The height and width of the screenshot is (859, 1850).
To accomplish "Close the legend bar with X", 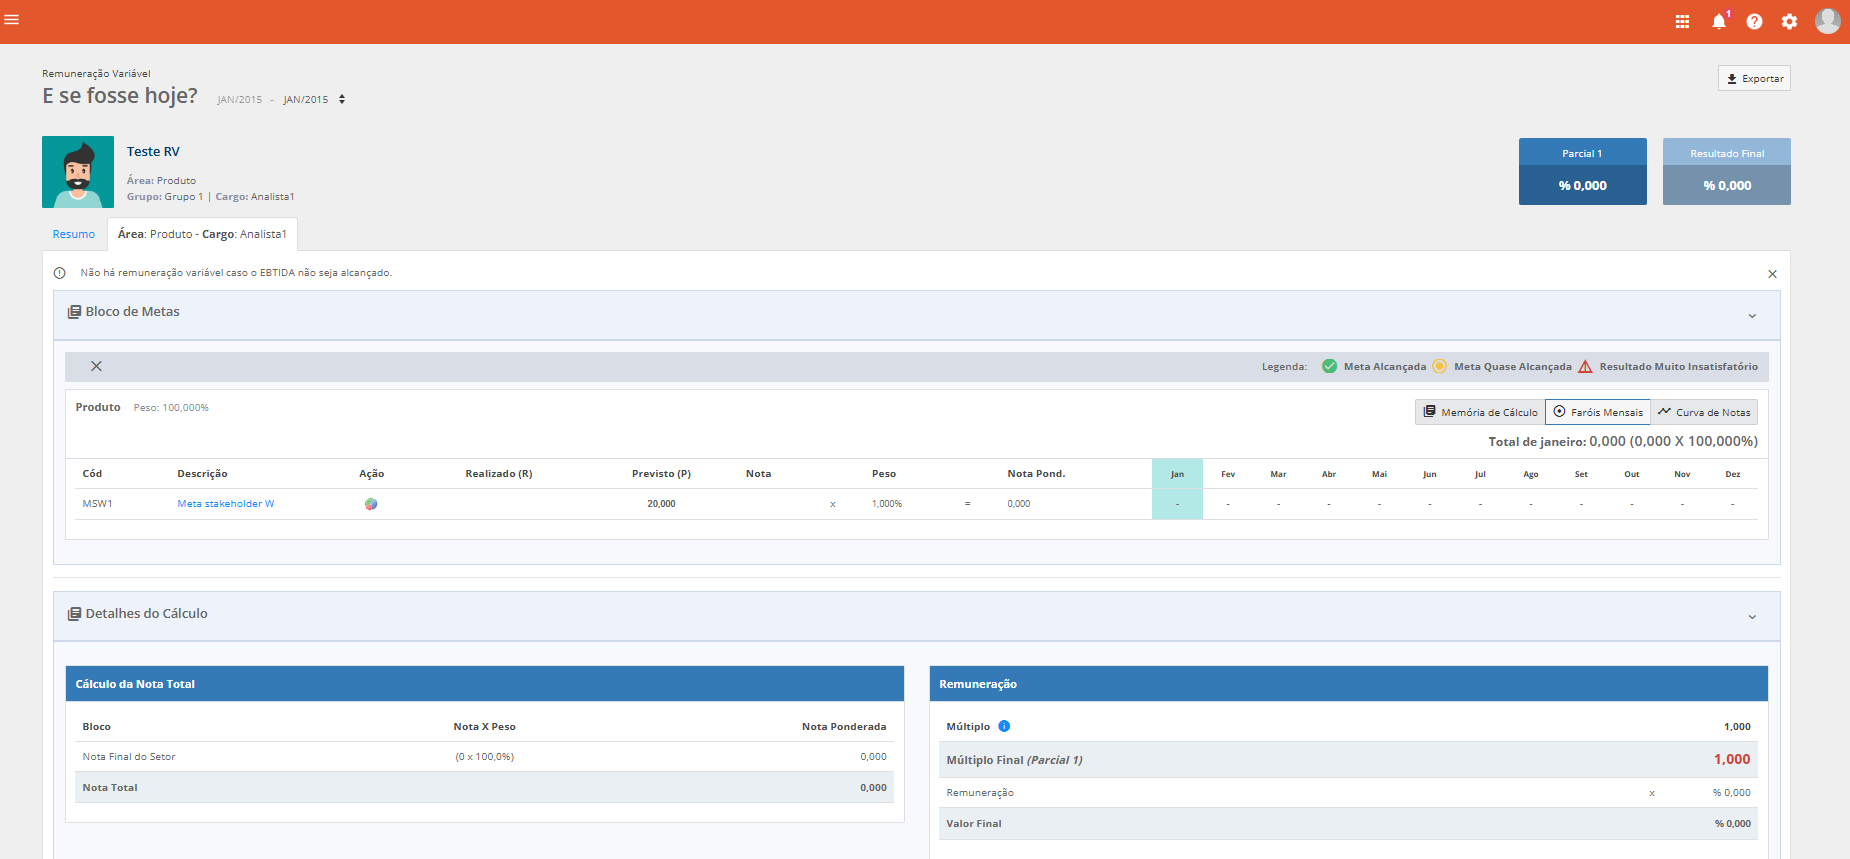I will pos(96,366).
